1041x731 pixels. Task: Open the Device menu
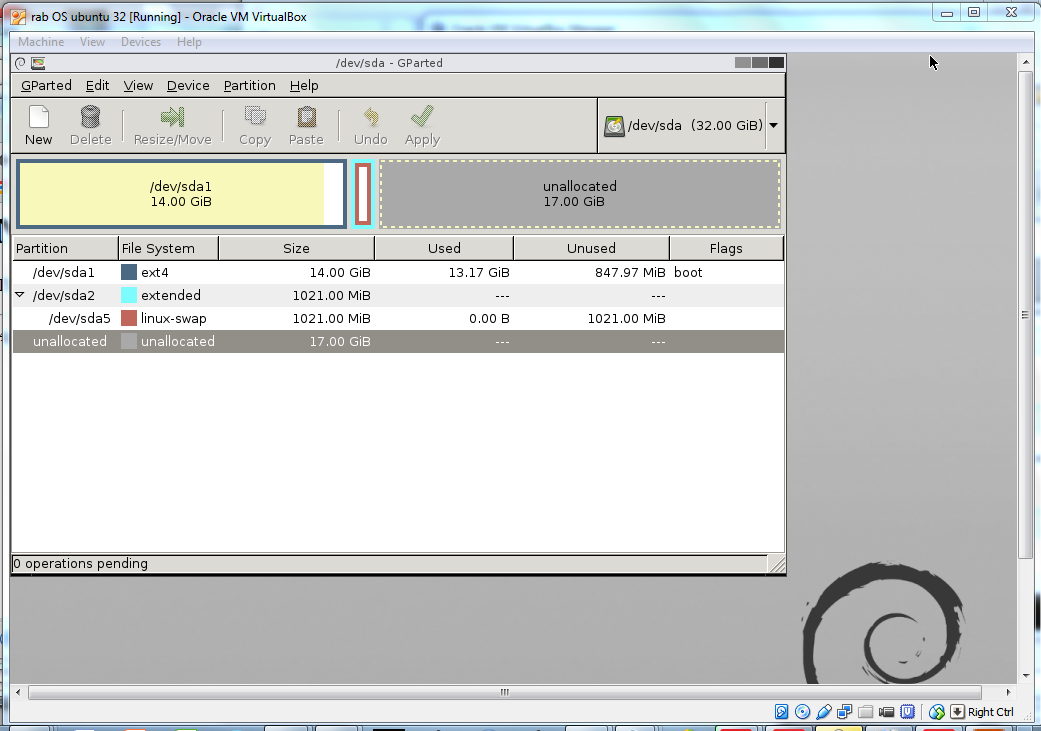click(x=188, y=86)
